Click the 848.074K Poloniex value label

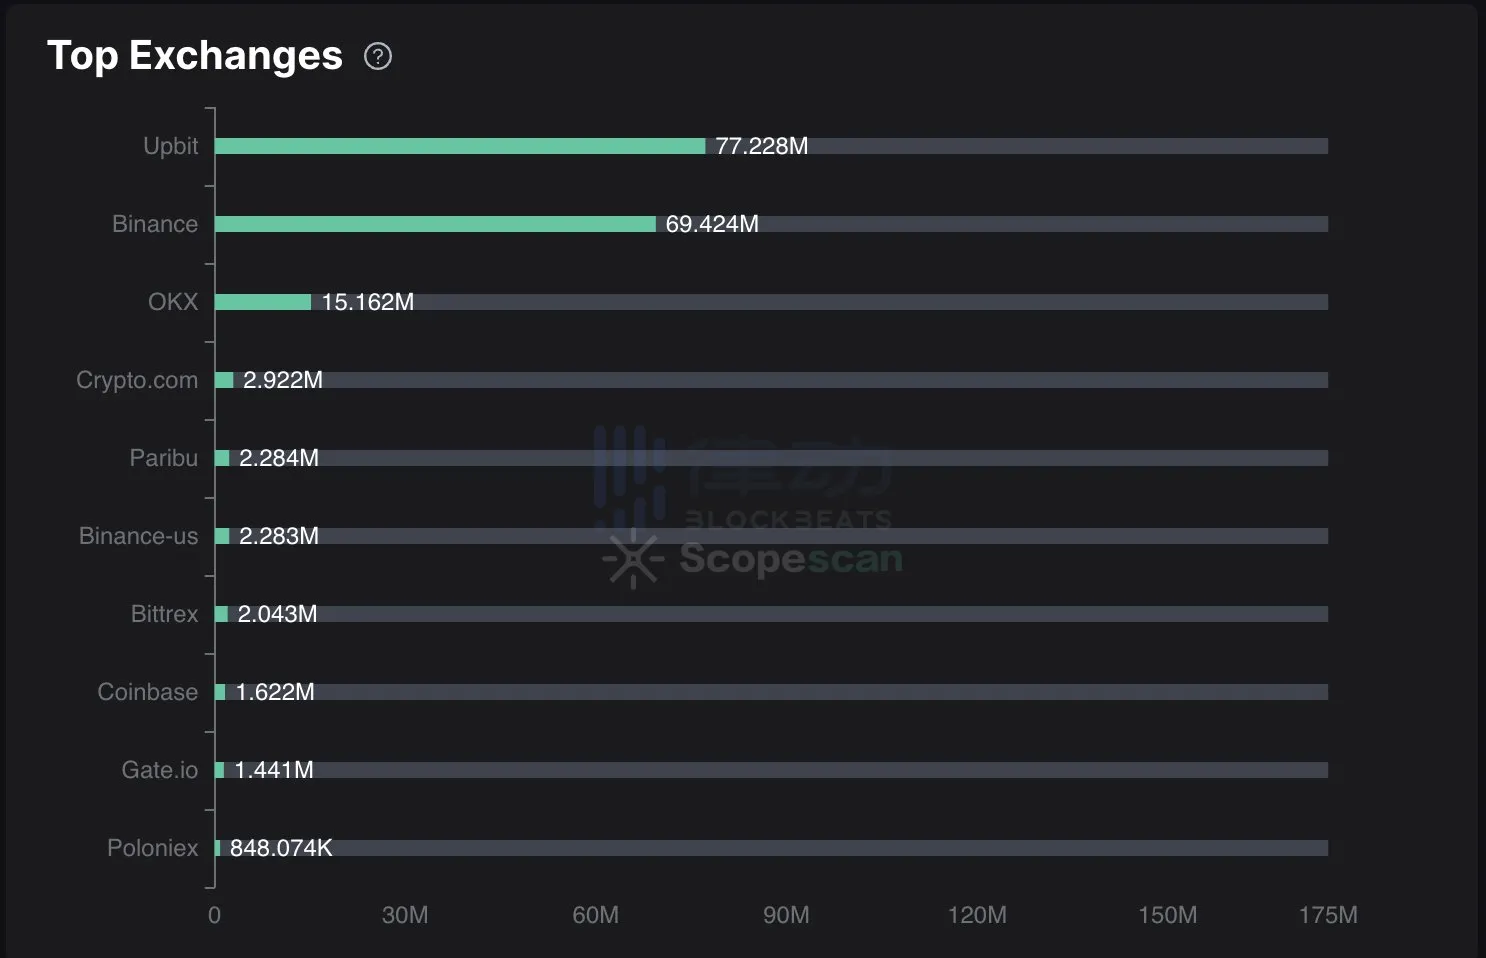click(281, 848)
